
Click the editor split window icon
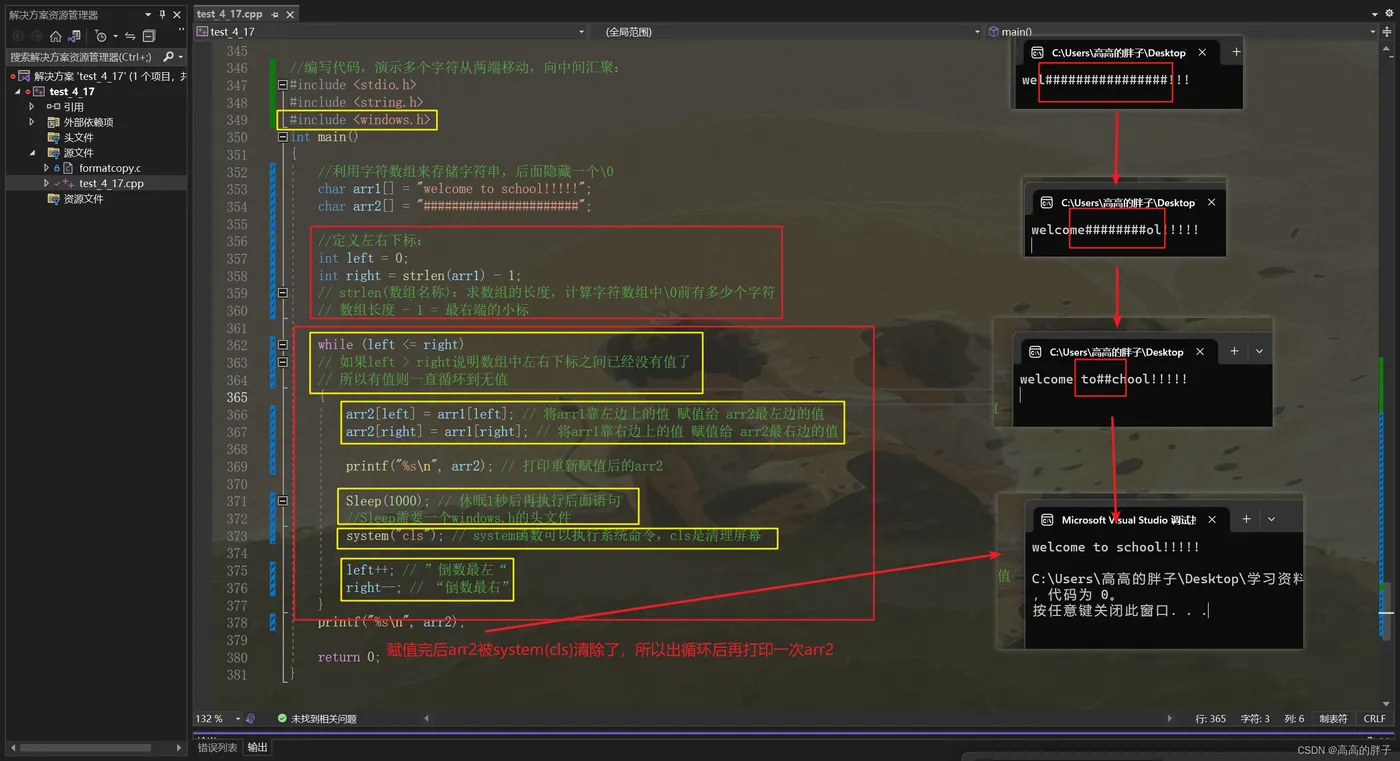pos(1388,32)
